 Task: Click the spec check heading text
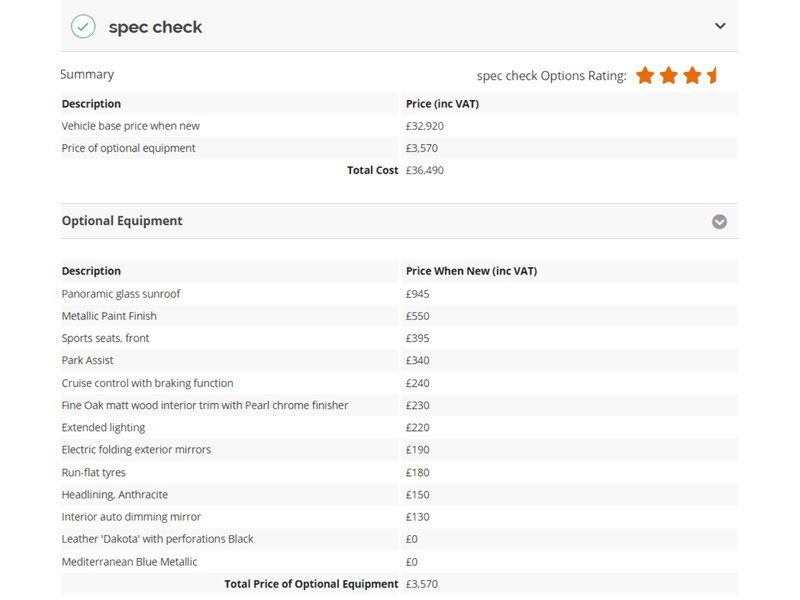click(155, 27)
